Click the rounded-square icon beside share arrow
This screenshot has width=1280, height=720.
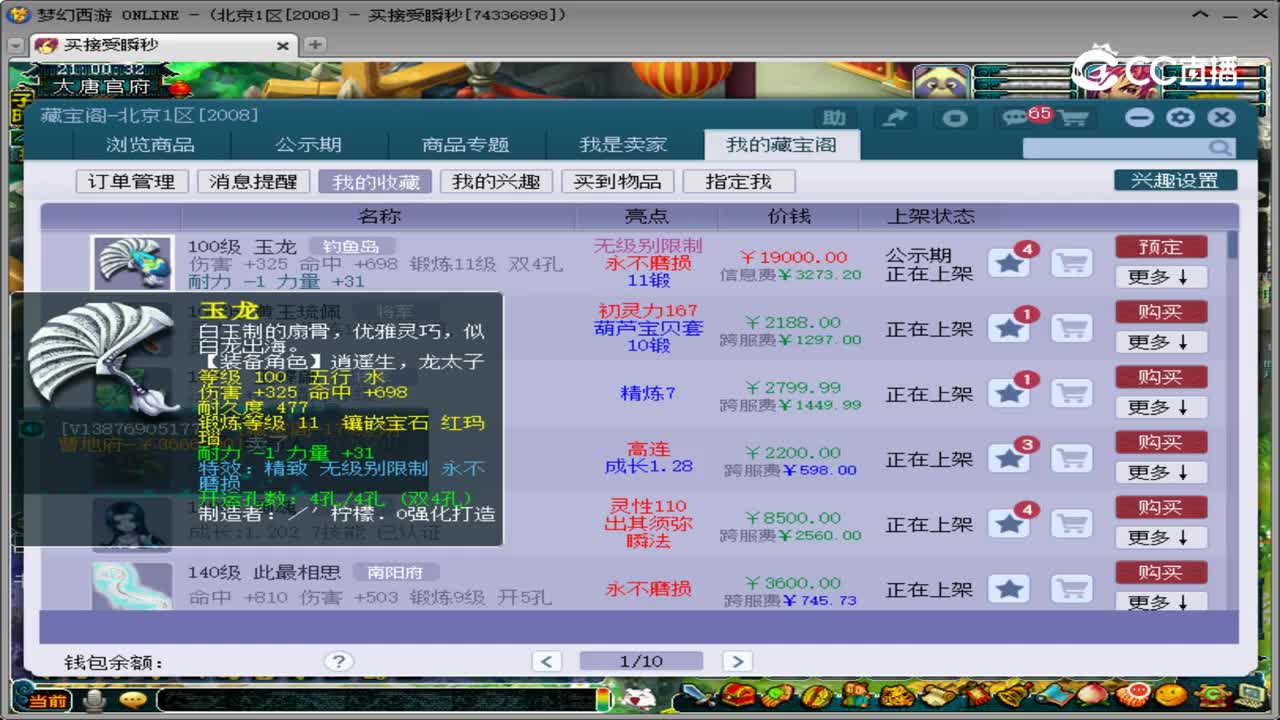(955, 117)
